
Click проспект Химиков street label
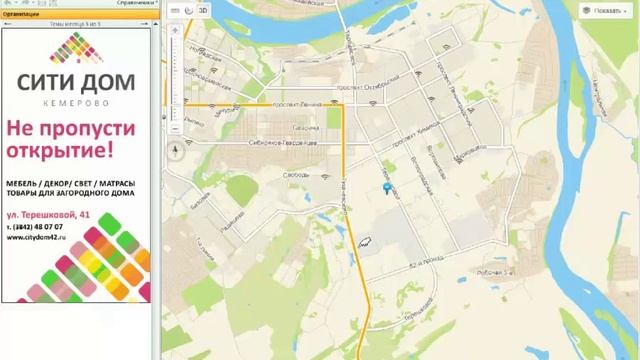(416, 134)
